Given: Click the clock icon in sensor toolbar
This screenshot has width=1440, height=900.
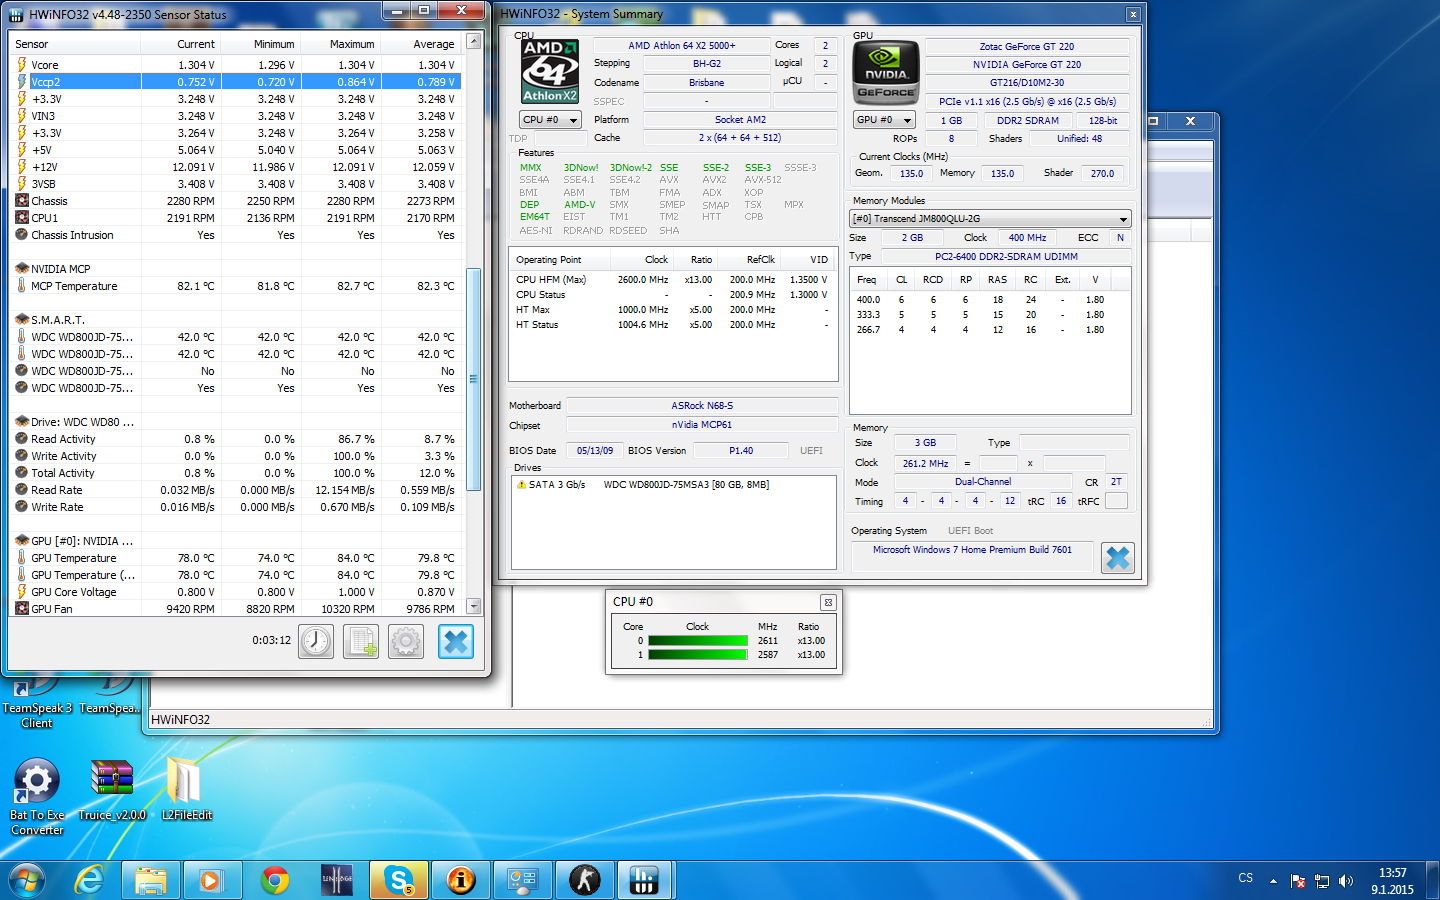Looking at the screenshot, I should [x=316, y=641].
